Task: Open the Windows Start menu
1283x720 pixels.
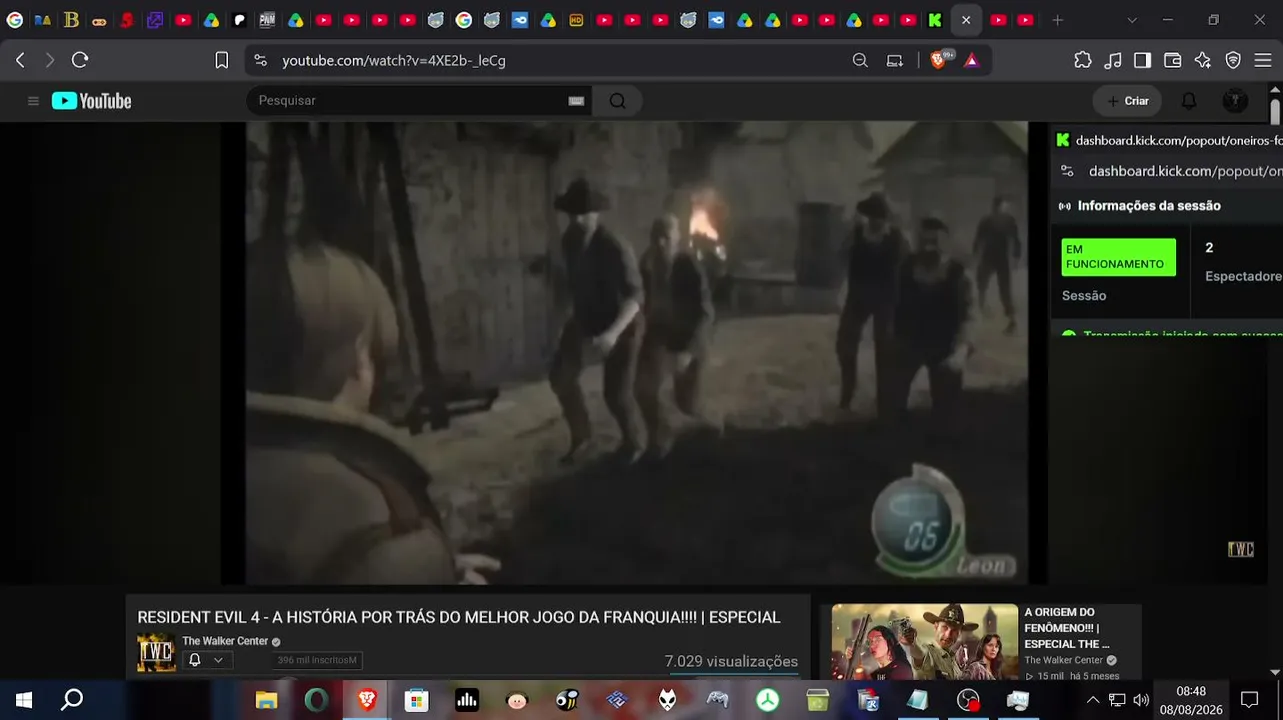Action: click(x=24, y=700)
